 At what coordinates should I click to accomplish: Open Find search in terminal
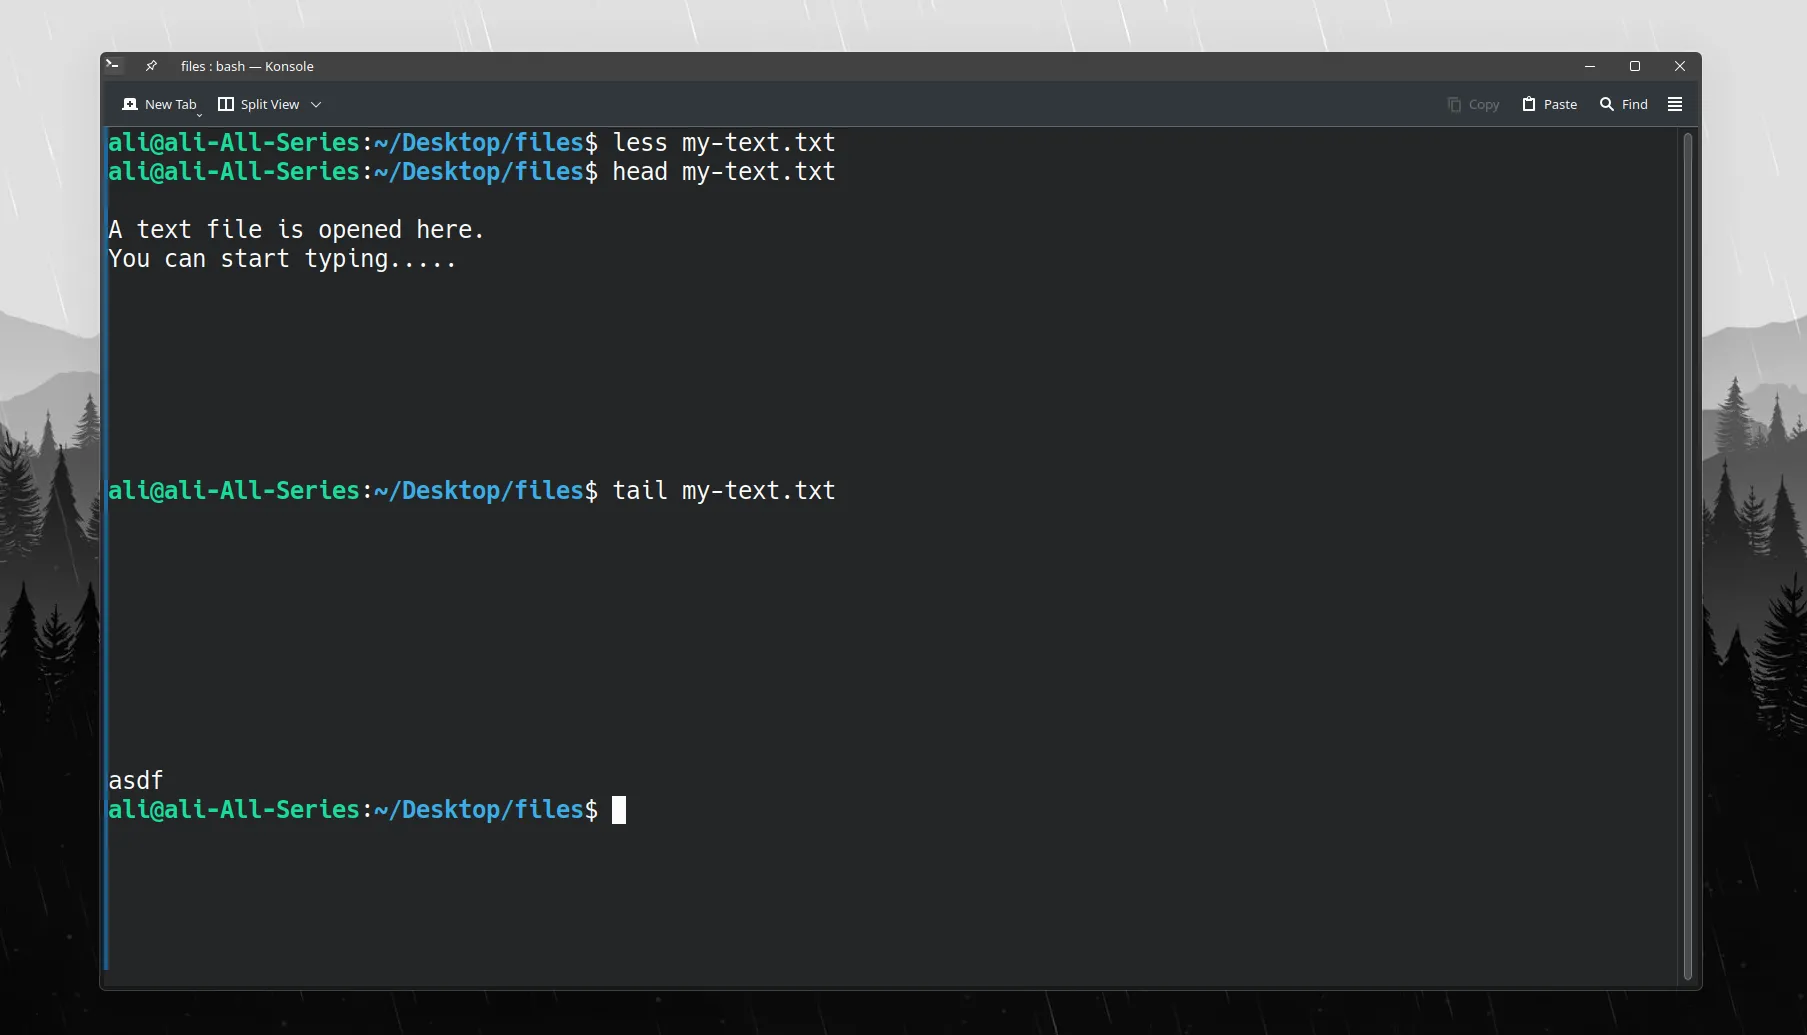tap(1623, 104)
